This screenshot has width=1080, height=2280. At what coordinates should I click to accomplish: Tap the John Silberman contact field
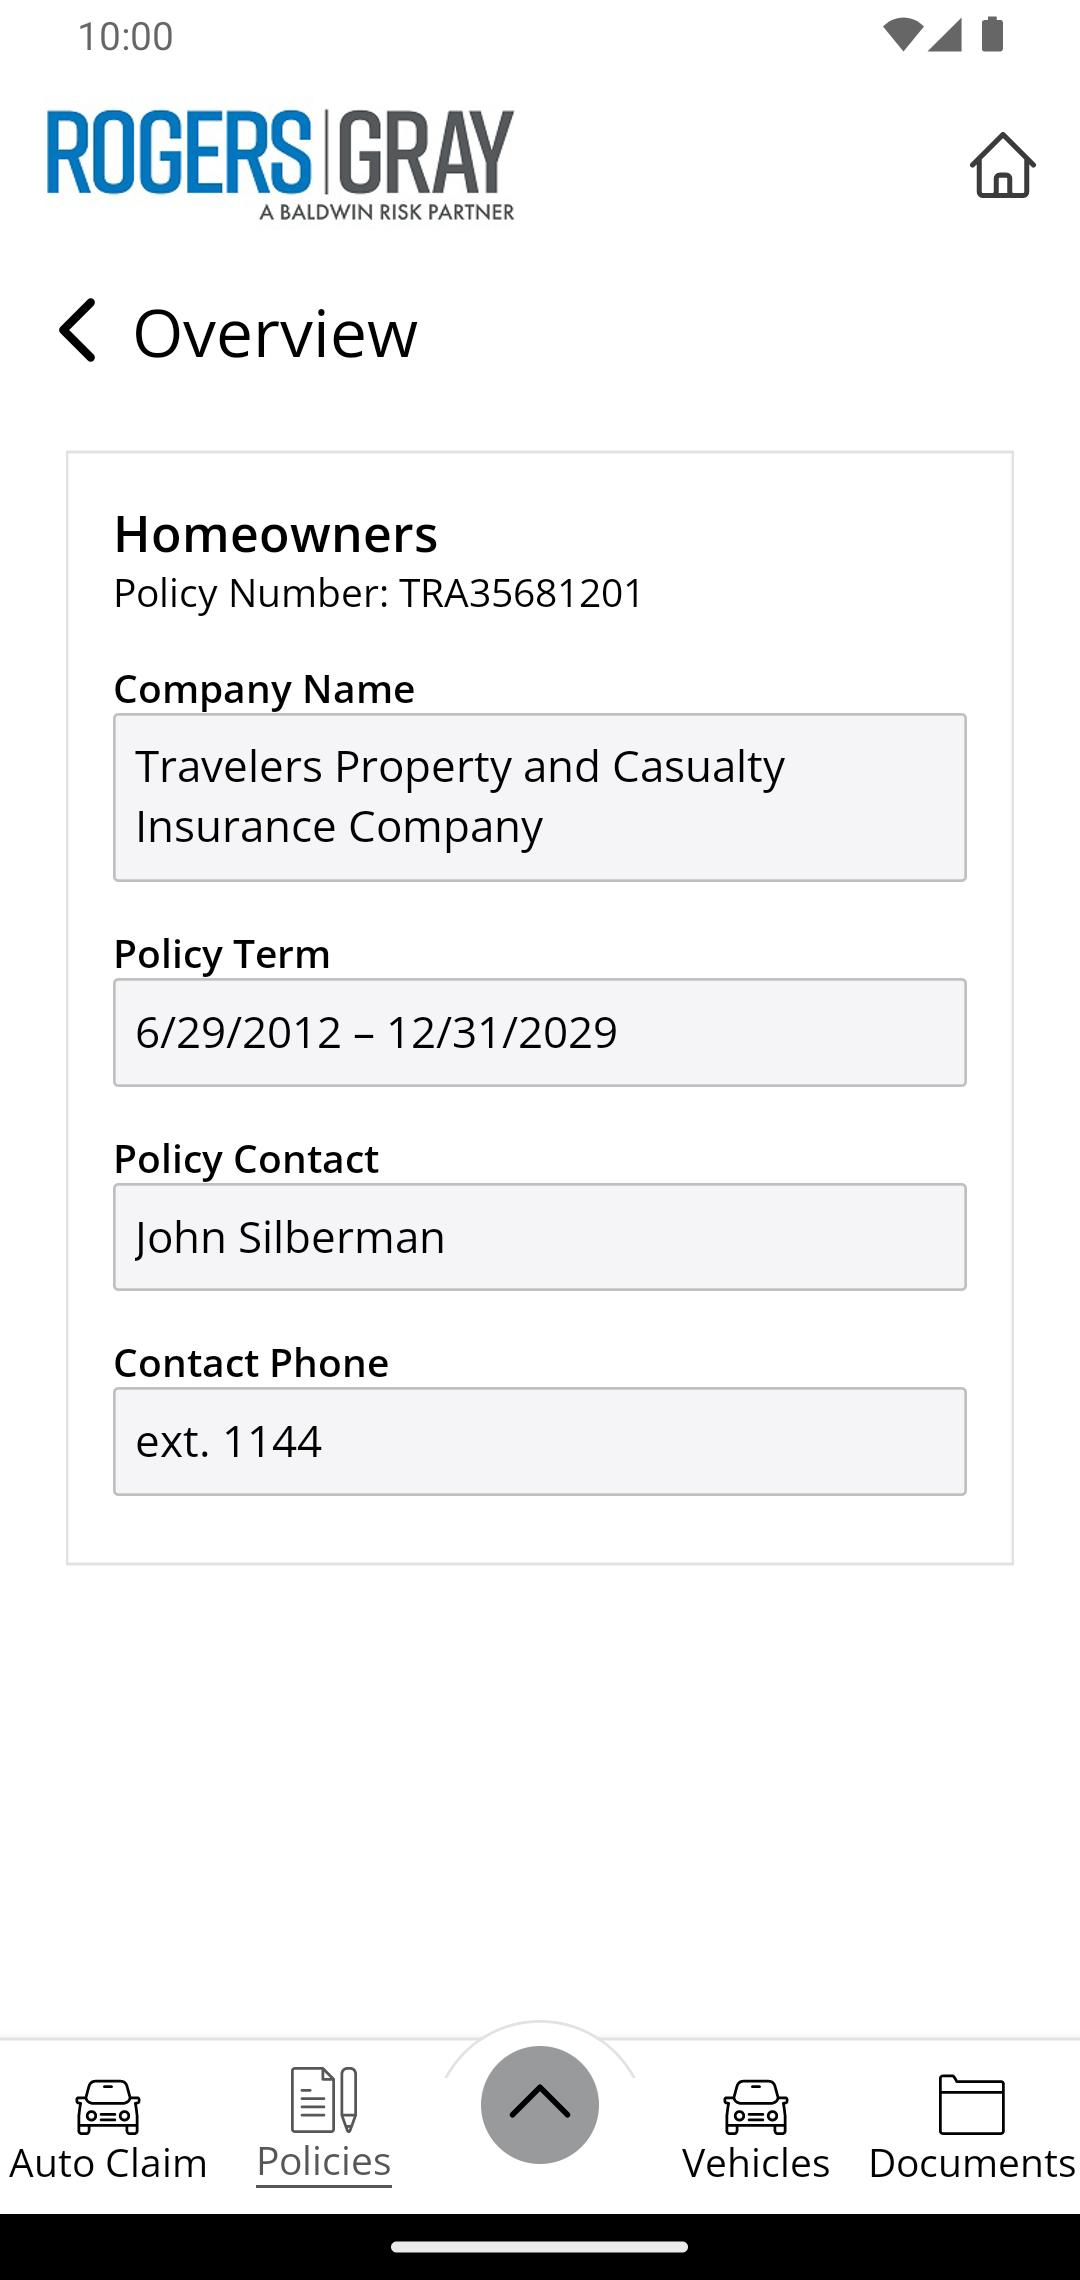pos(540,1237)
